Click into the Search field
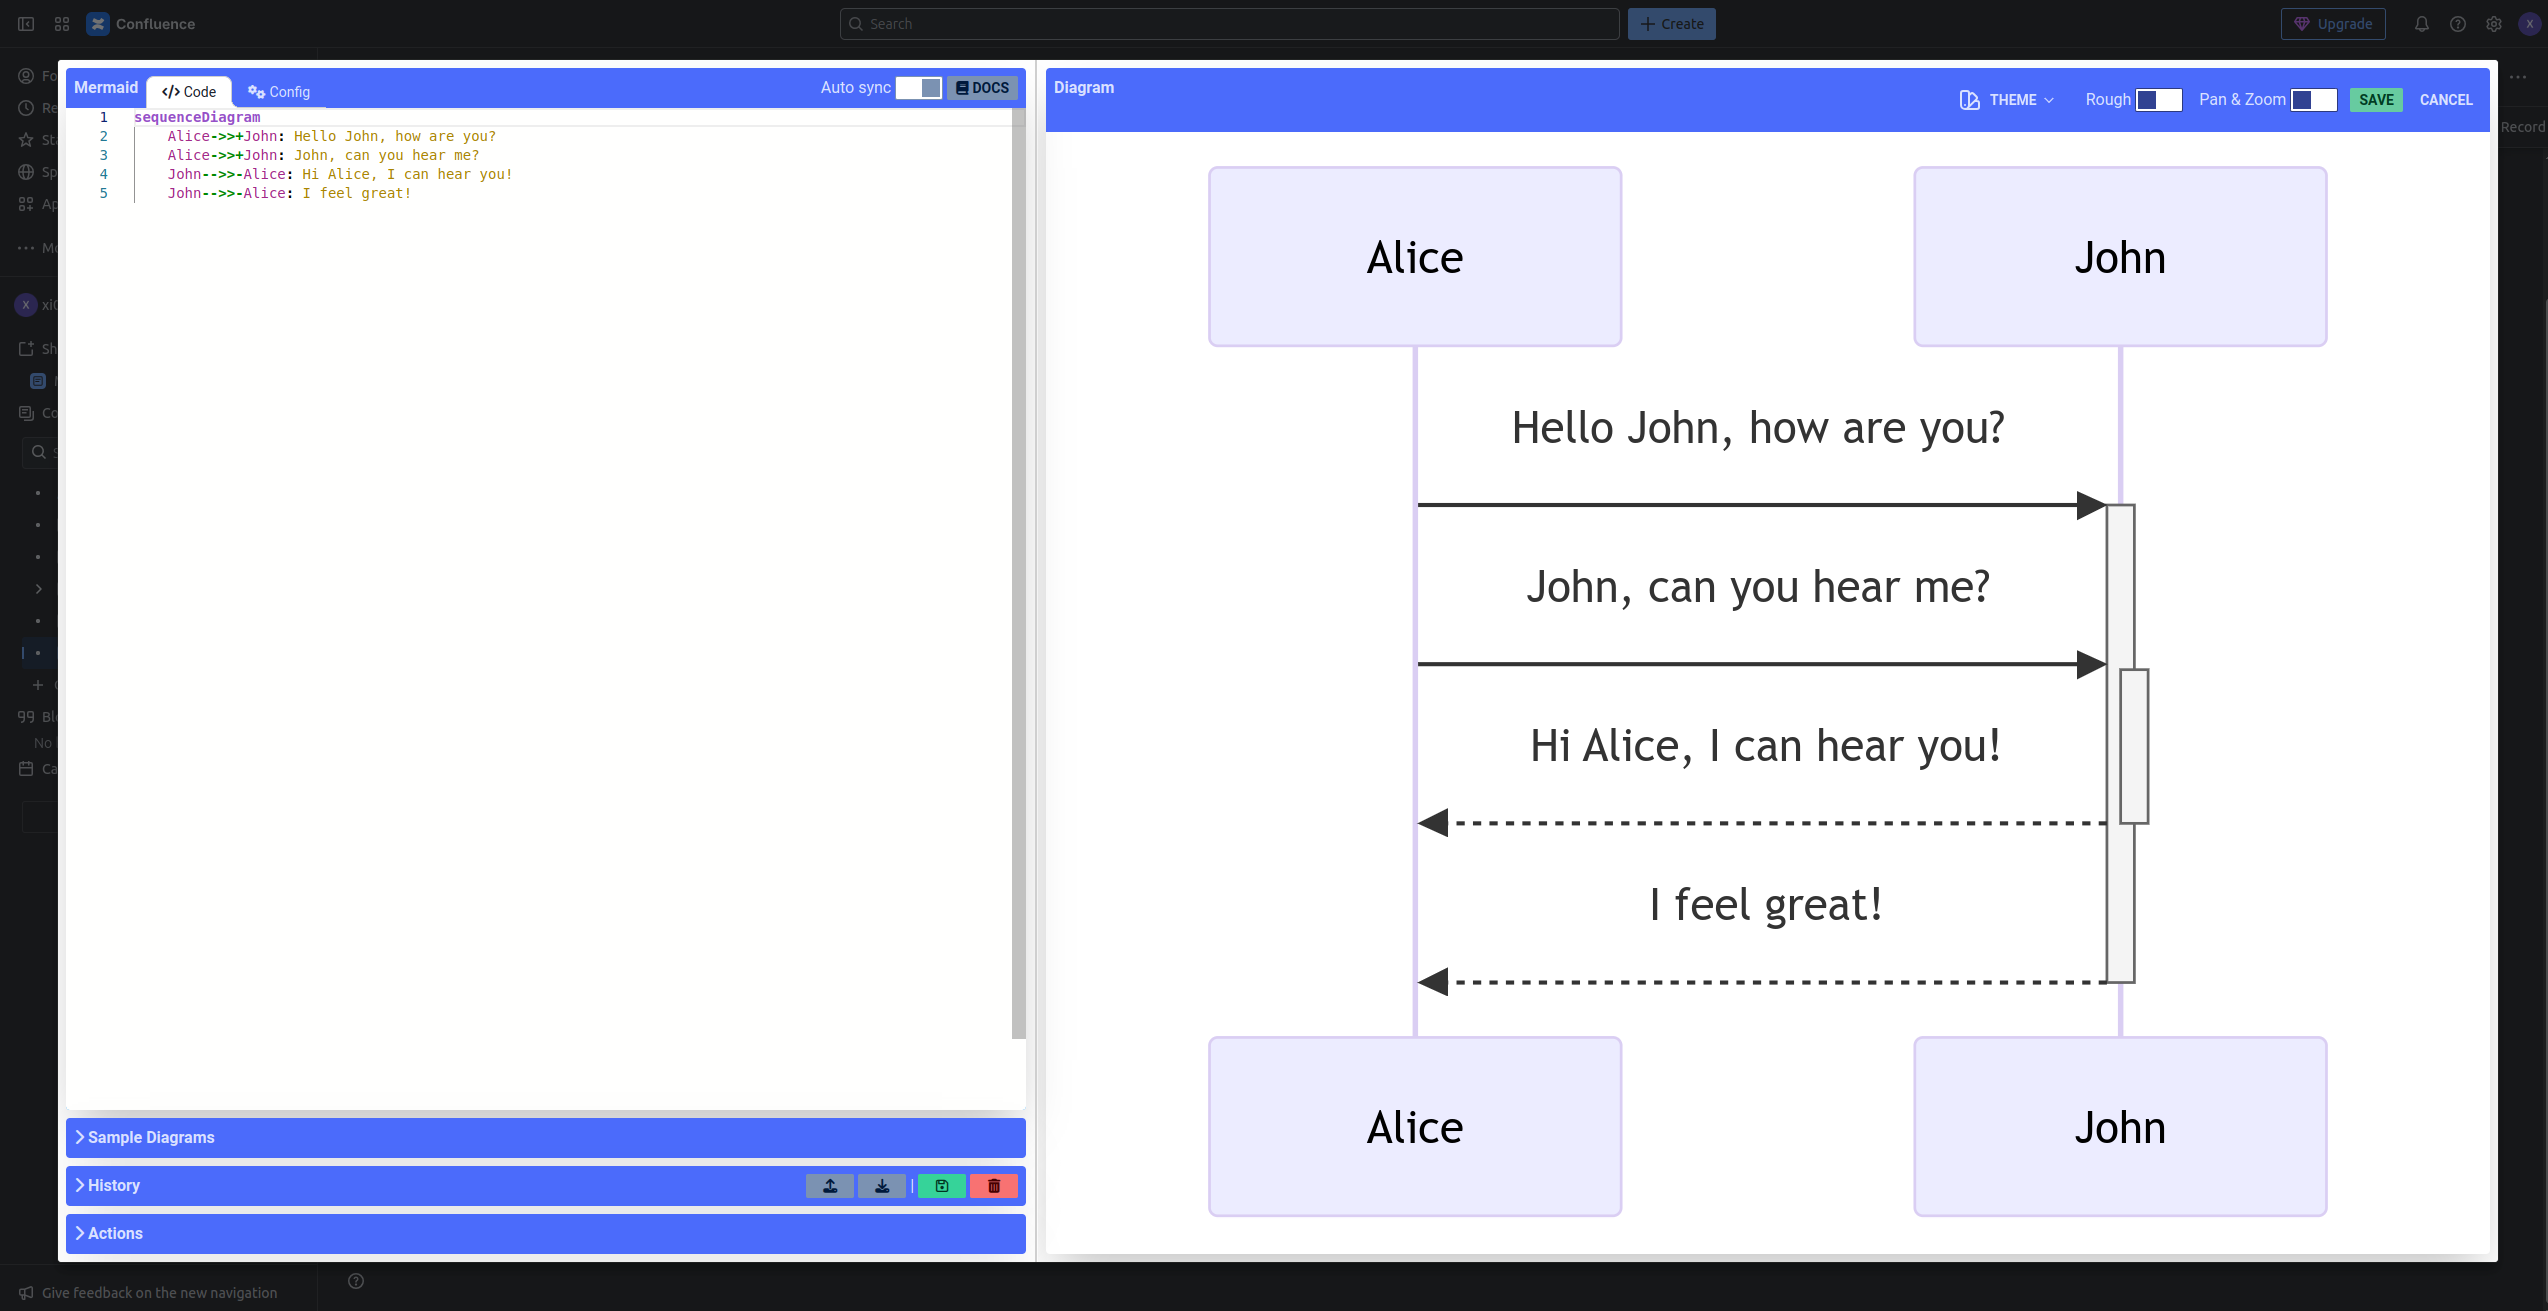Image resolution: width=2548 pixels, height=1311 pixels. click(1230, 24)
